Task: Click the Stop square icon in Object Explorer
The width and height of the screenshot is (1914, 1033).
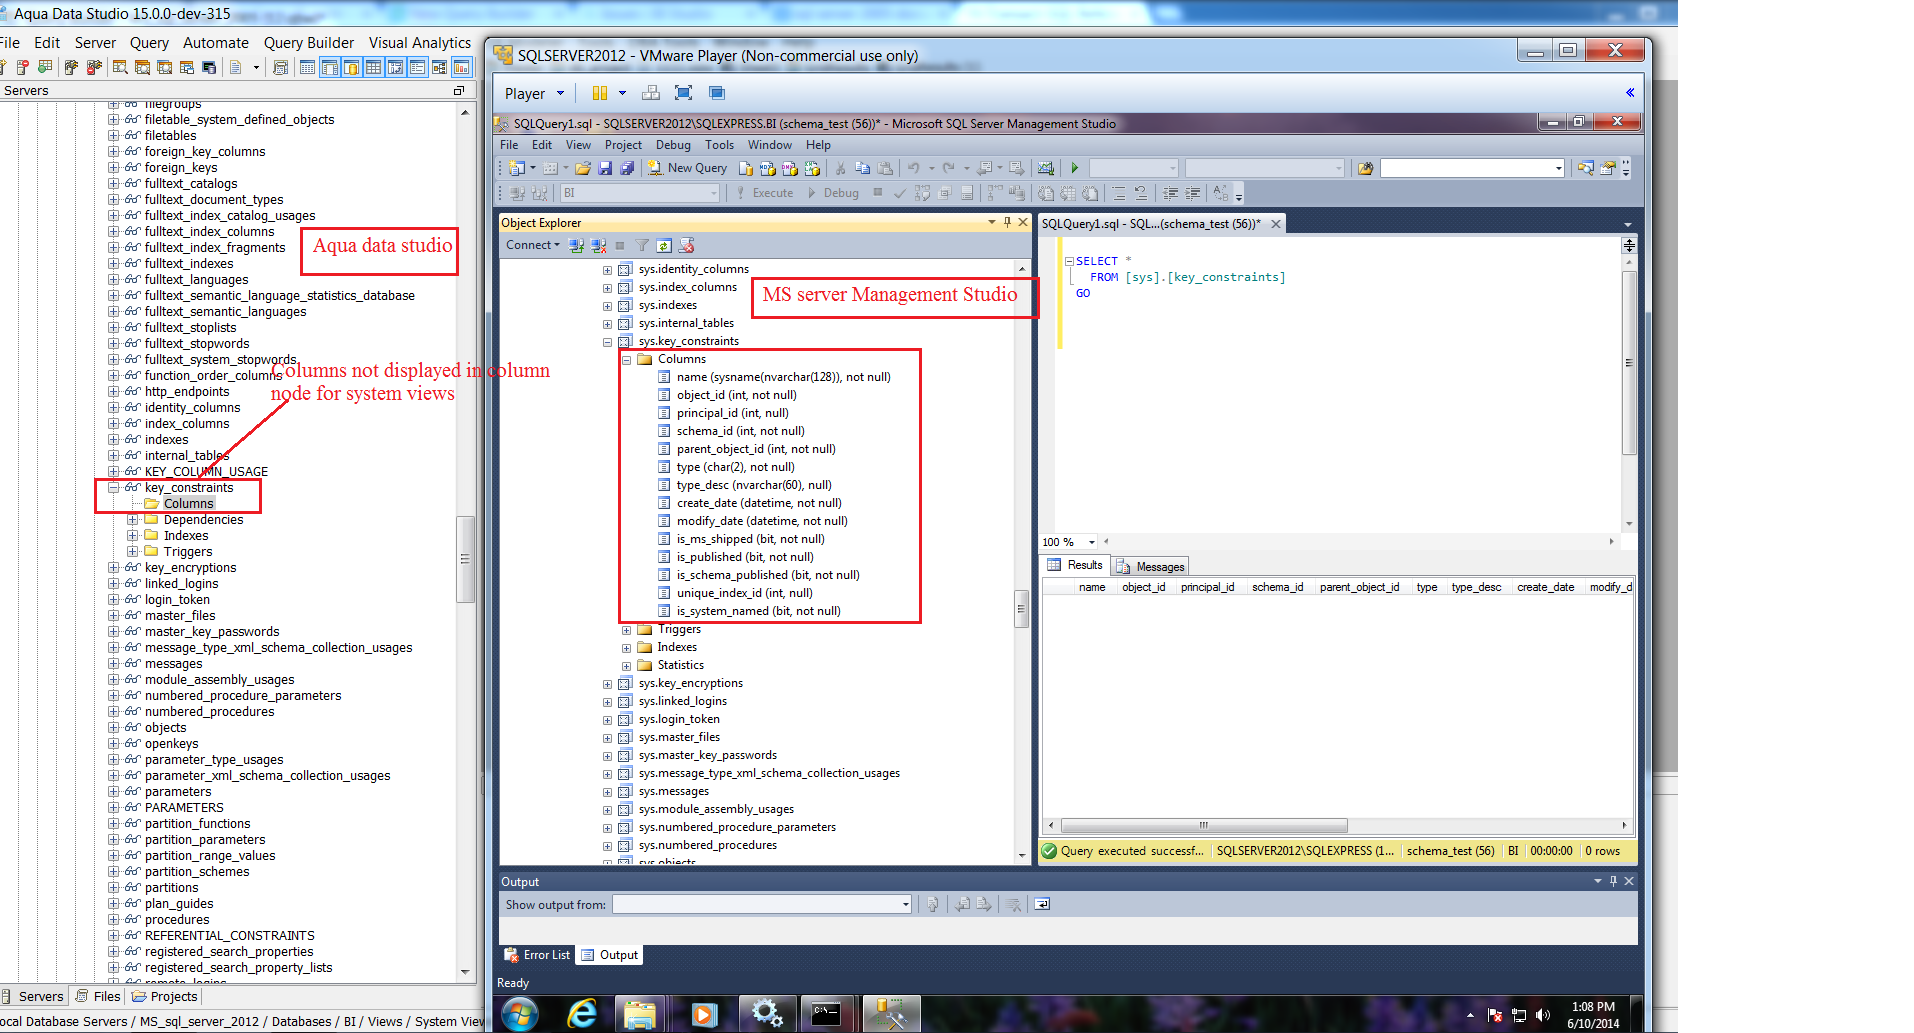Action: click(x=620, y=245)
